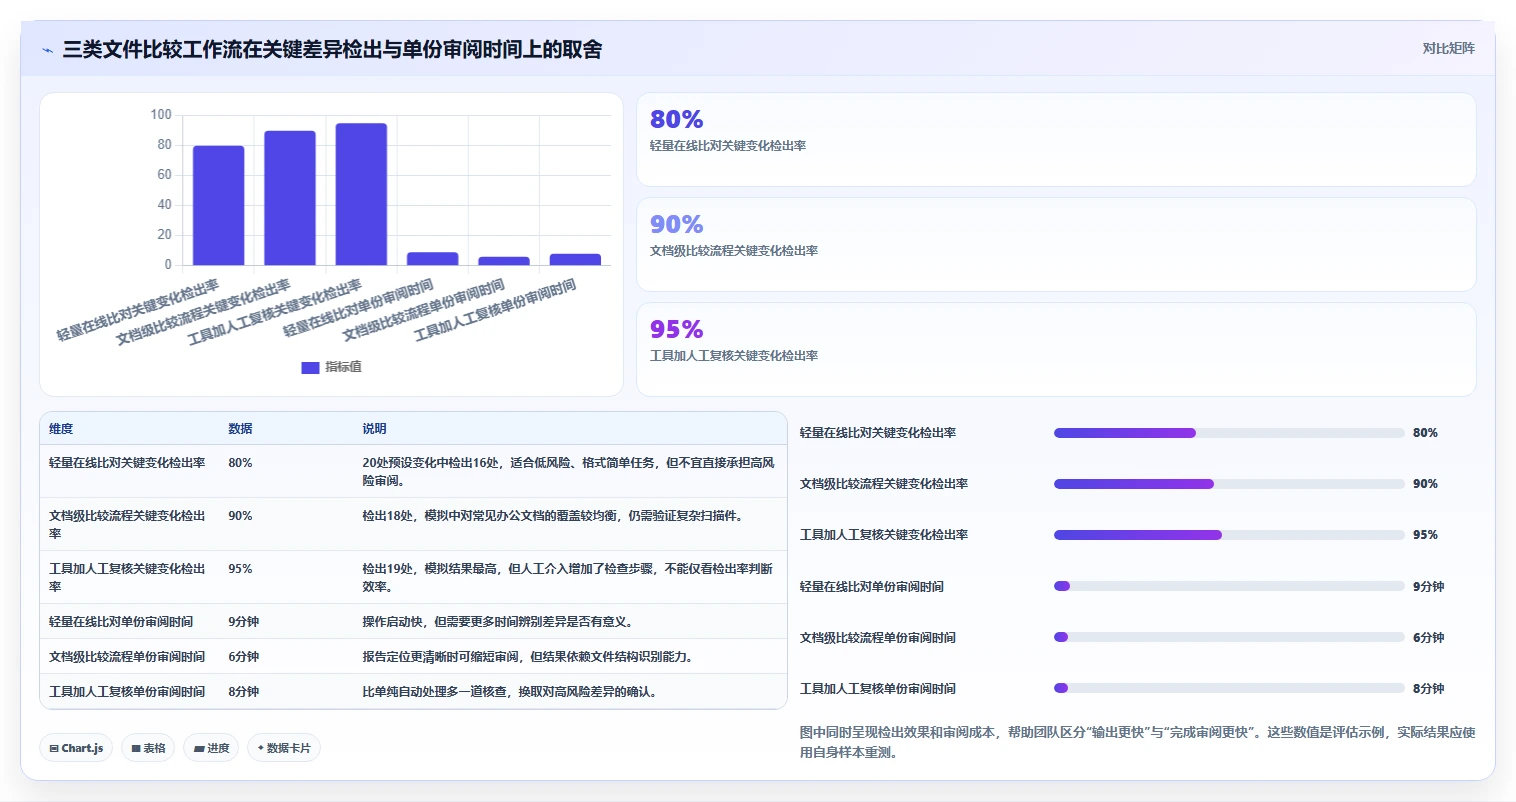Open the 80% 轻量在线比对 stat card

[1056, 139]
